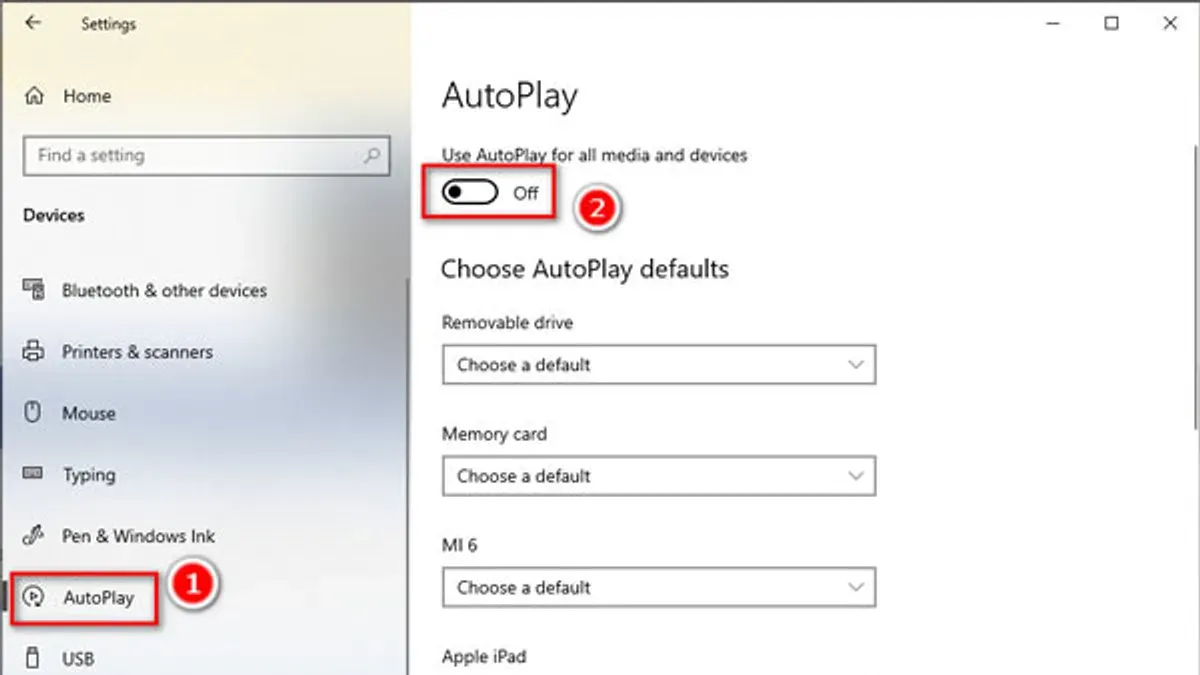The width and height of the screenshot is (1200, 675).
Task: Click the Devices section heading
Action: (54, 215)
